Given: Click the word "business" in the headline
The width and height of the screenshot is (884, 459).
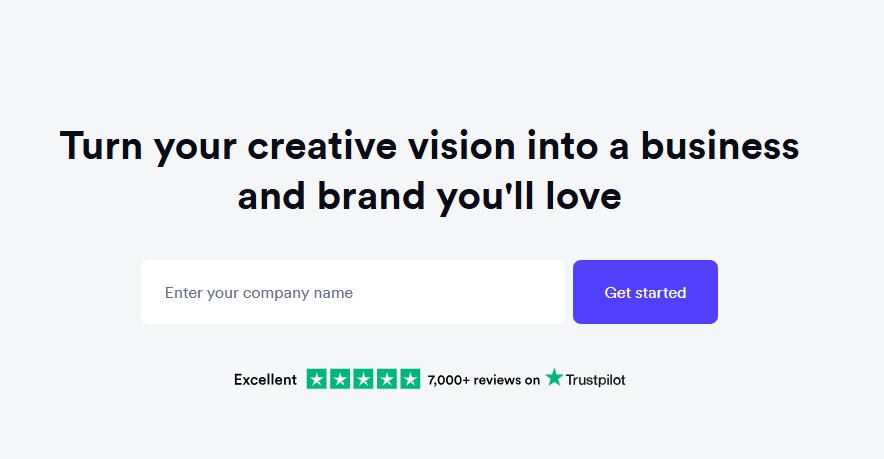Looking at the screenshot, I should [720, 147].
